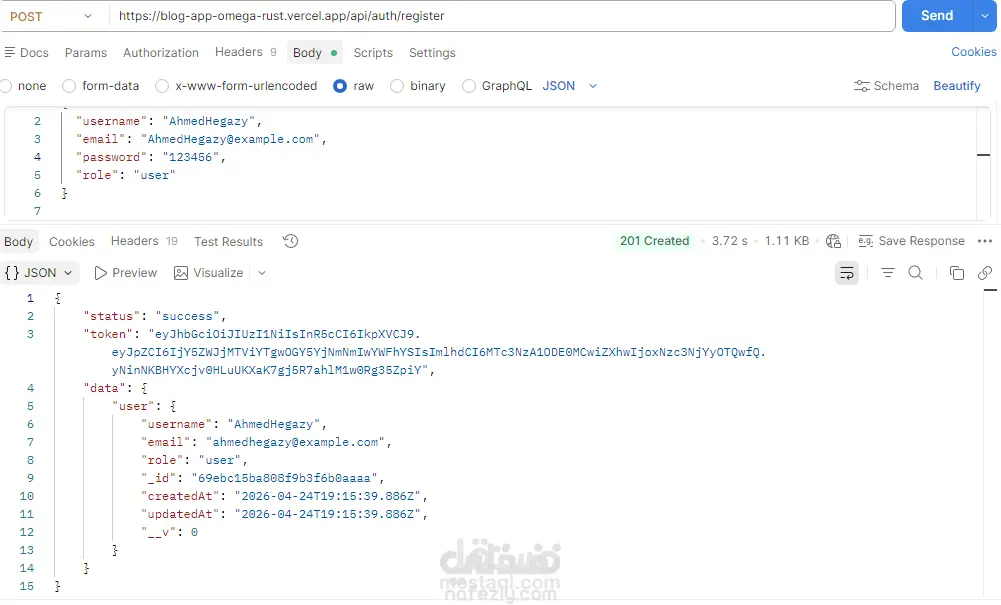Click the request URL field
The height and width of the screenshot is (605, 1001).
[502, 16]
